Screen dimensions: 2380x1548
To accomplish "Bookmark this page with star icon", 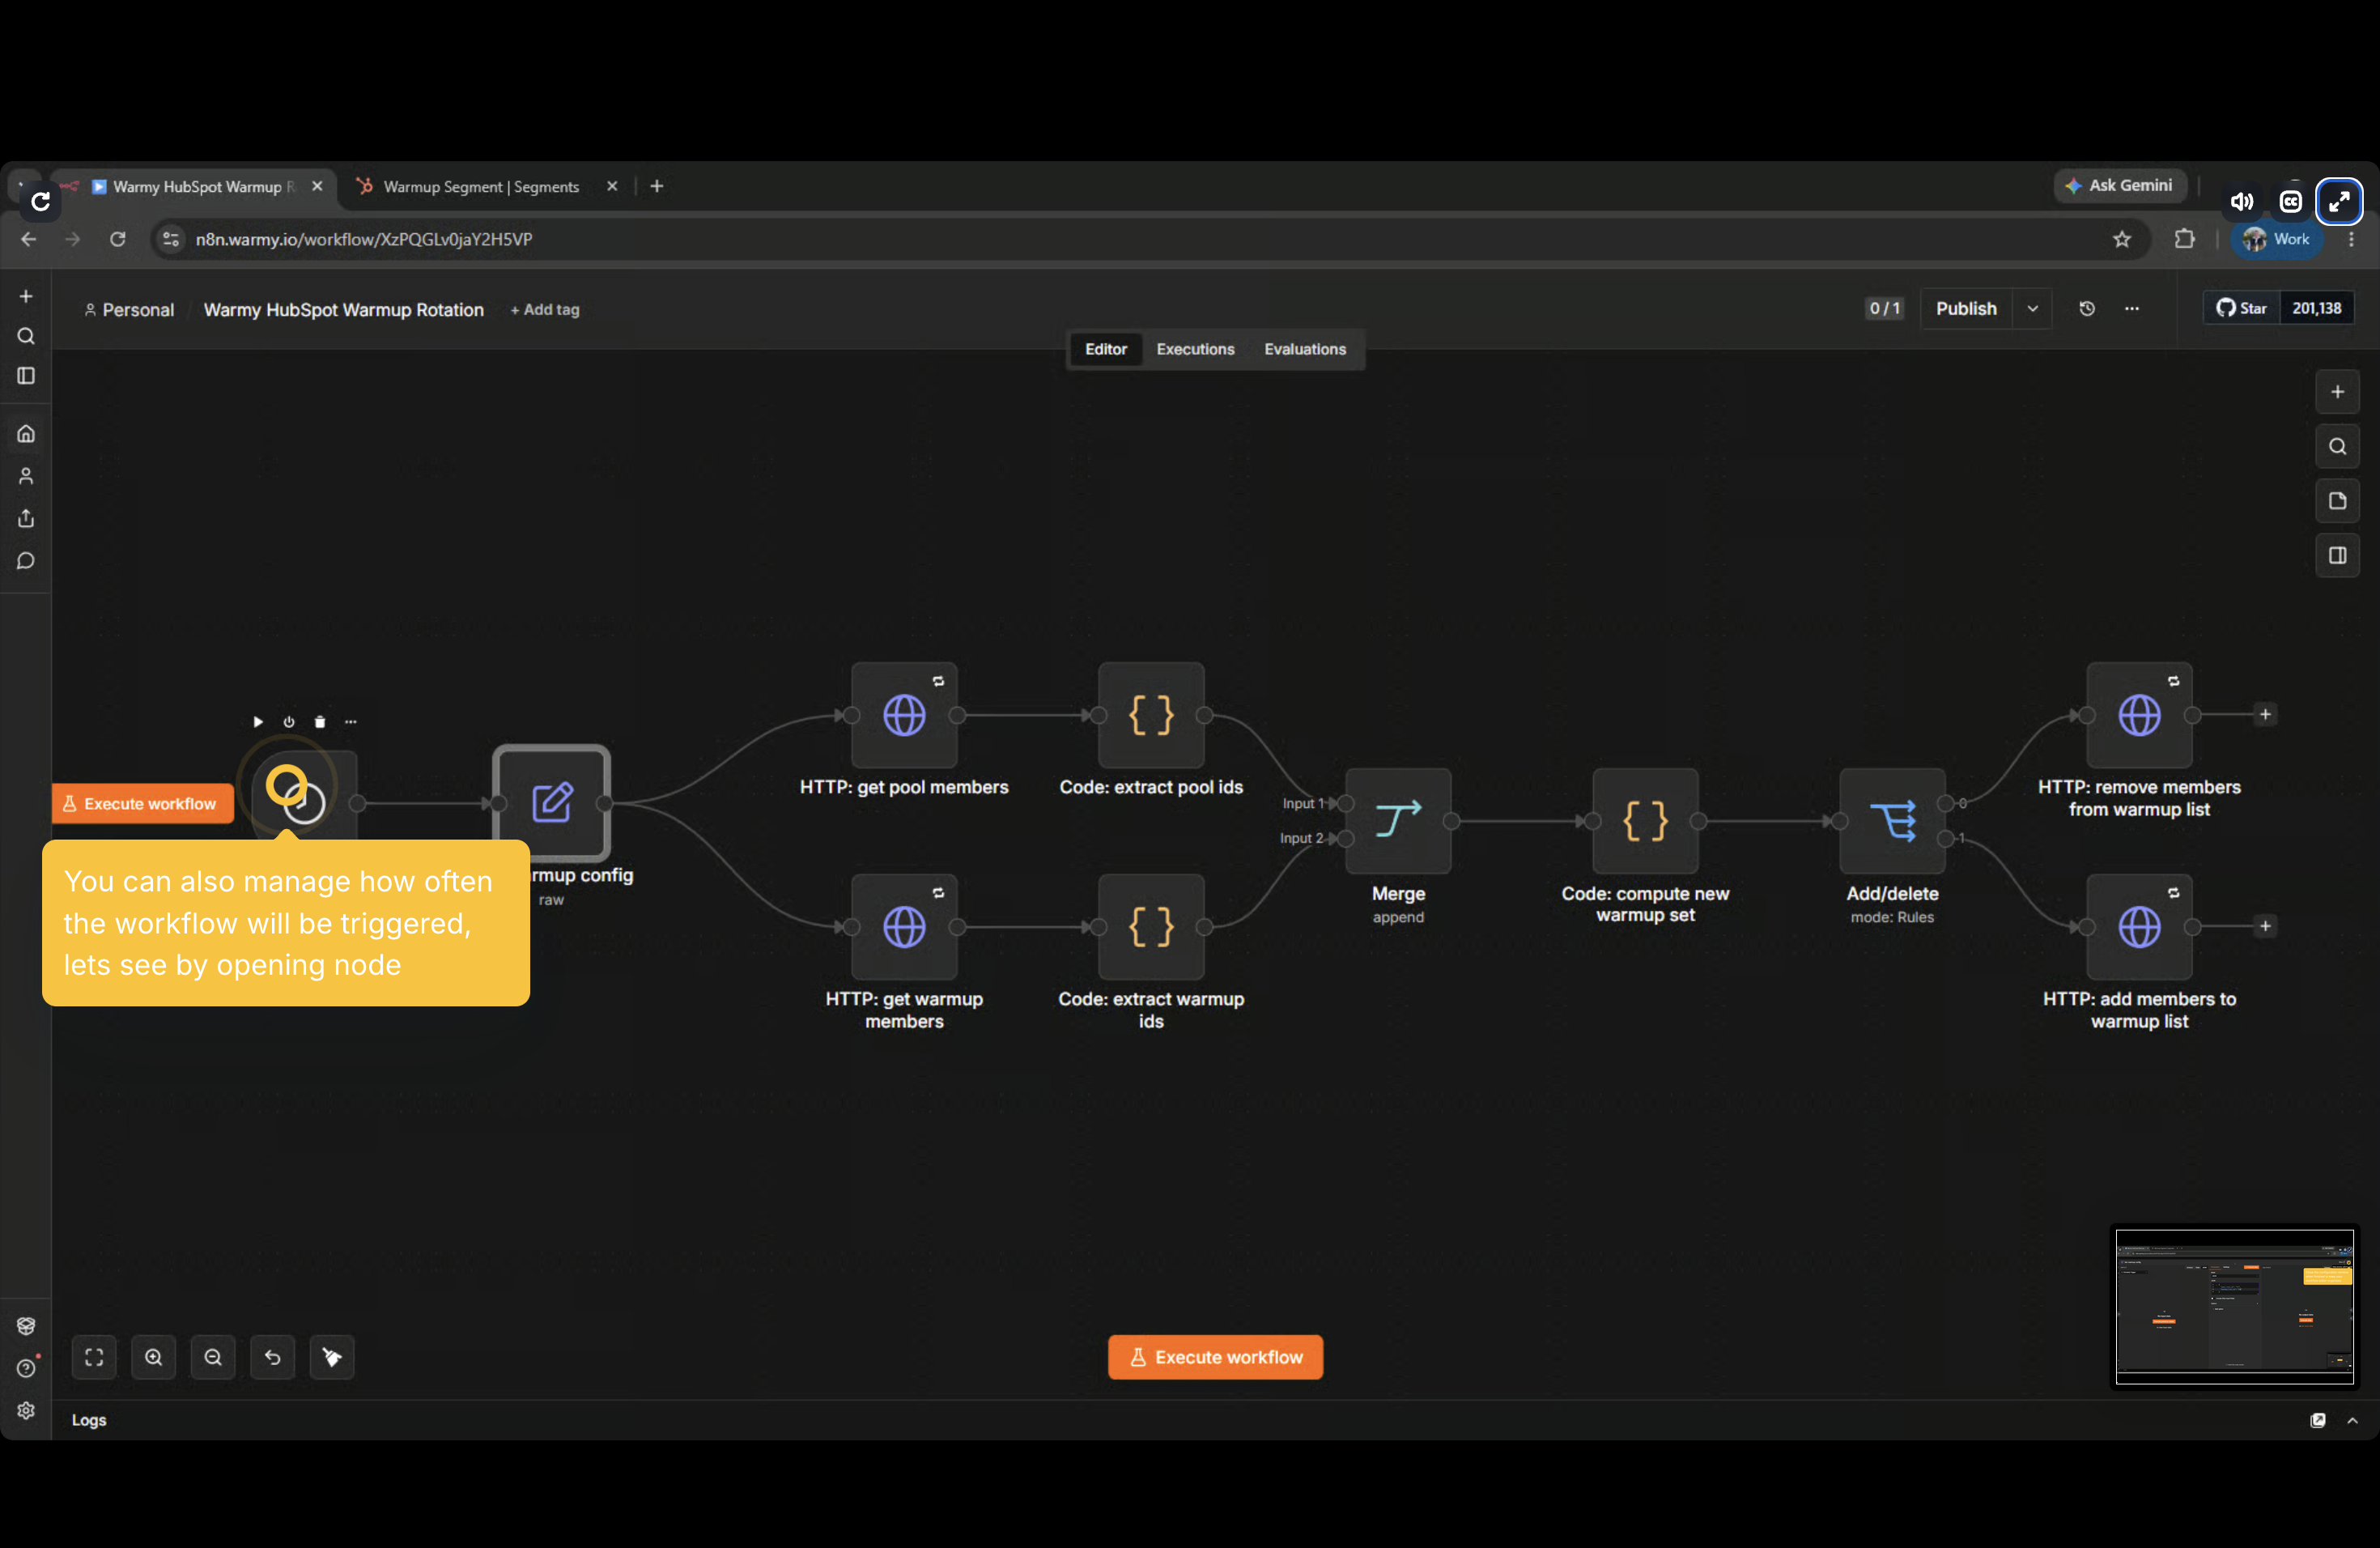I will (x=2122, y=239).
